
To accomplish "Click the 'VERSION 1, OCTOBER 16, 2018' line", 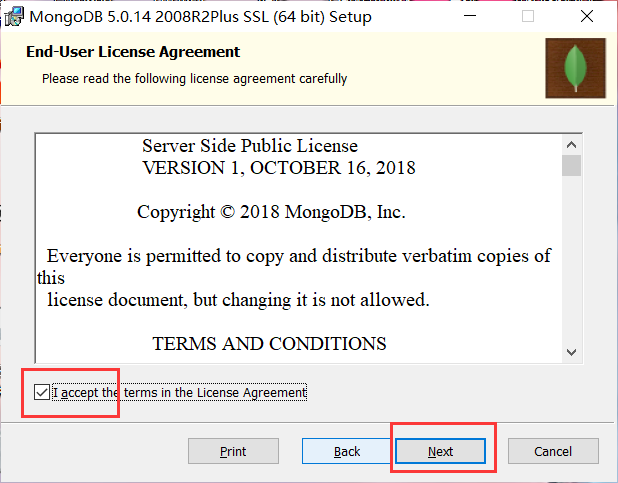I will pyautogui.click(x=279, y=168).
